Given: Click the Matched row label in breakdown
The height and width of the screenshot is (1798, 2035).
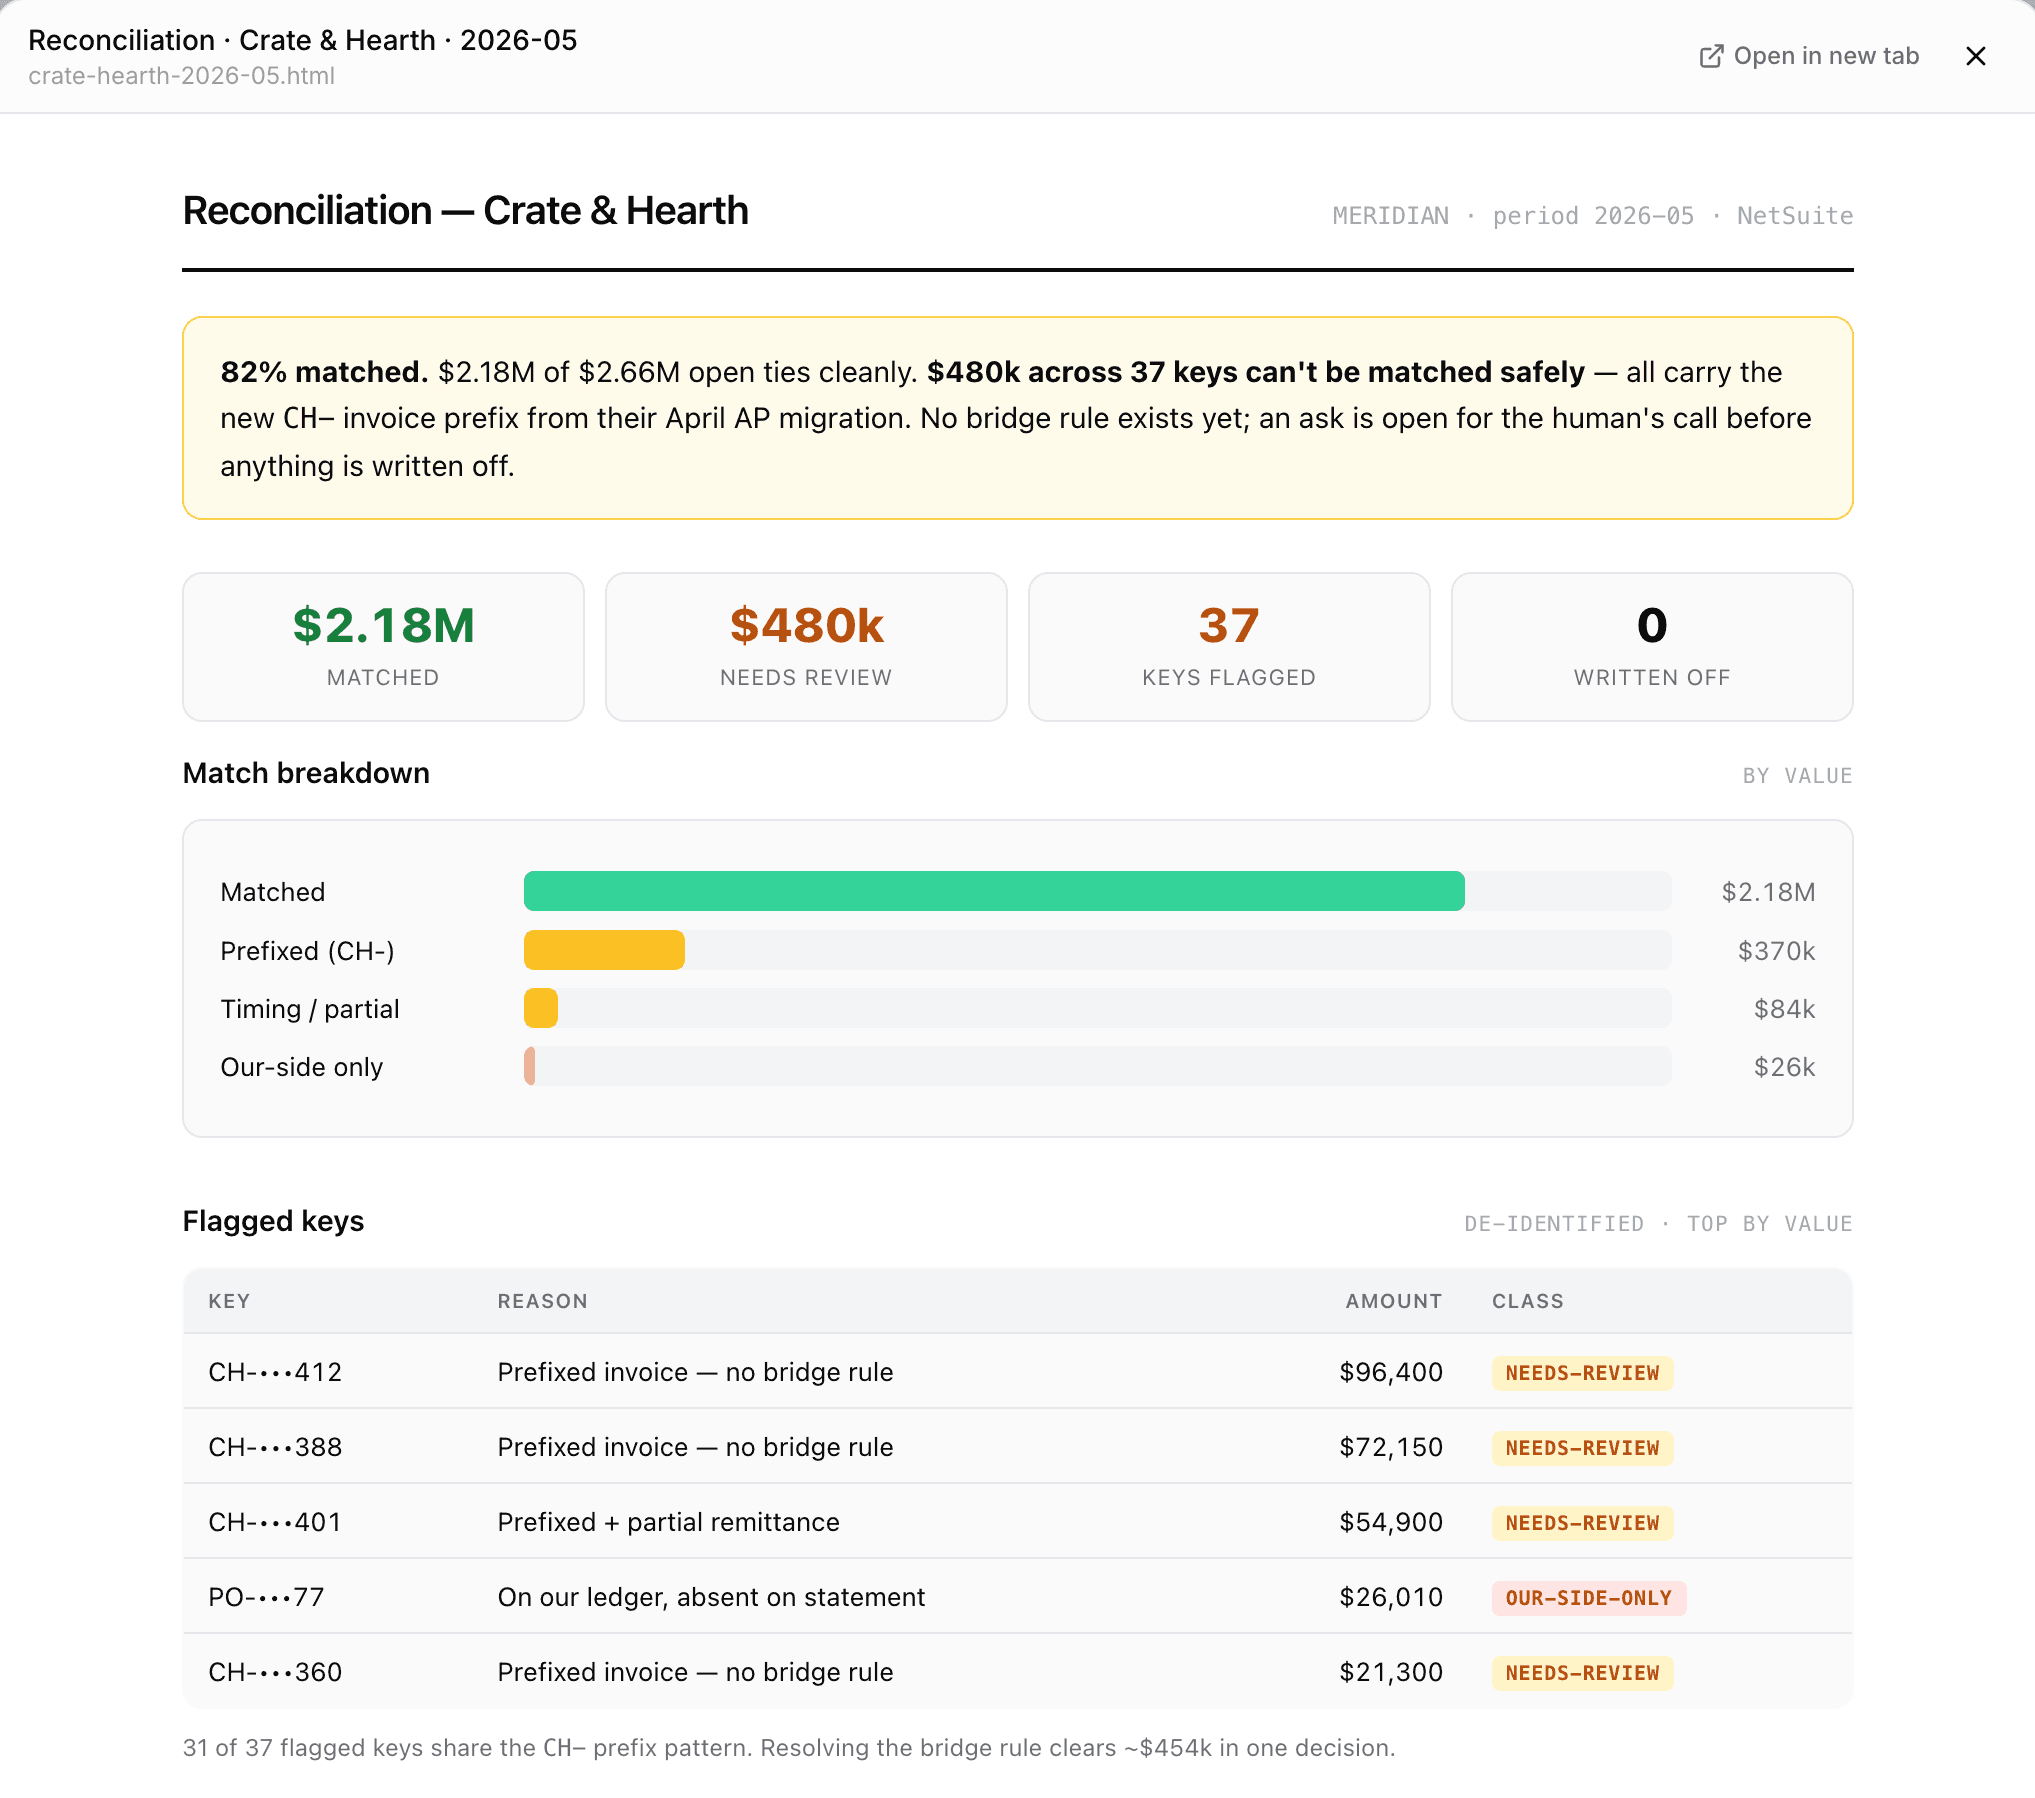Looking at the screenshot, I should click(x=273, y=892).
